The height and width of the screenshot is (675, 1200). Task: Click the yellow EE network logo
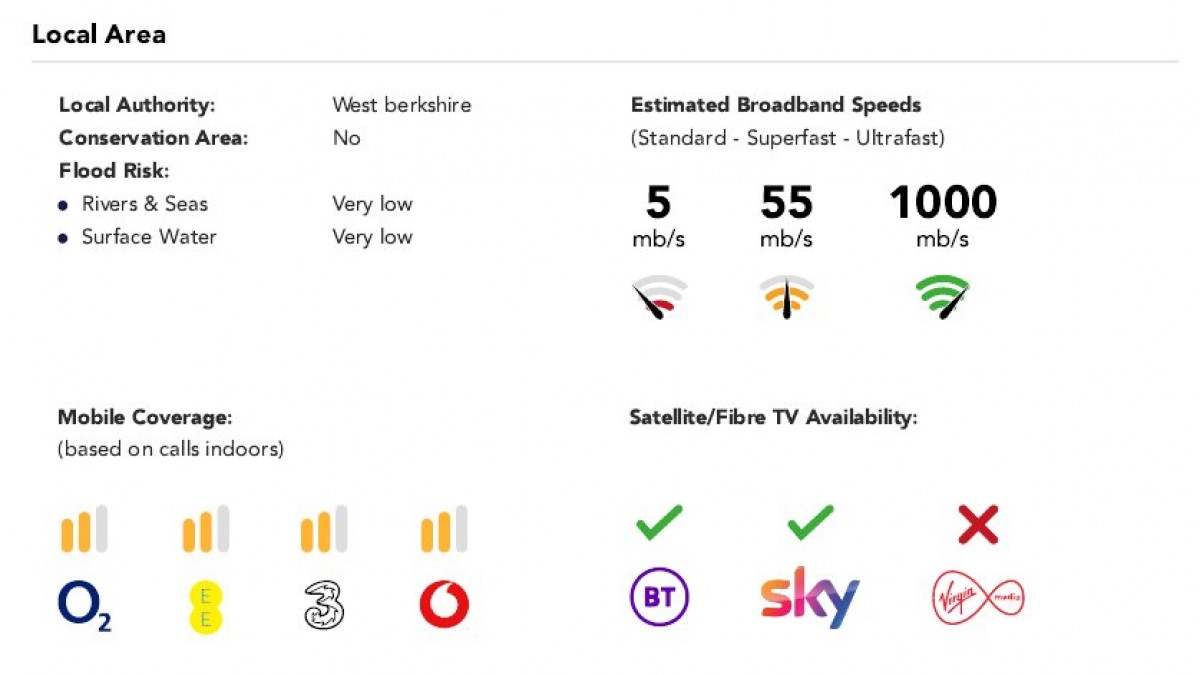click(205, 605)
